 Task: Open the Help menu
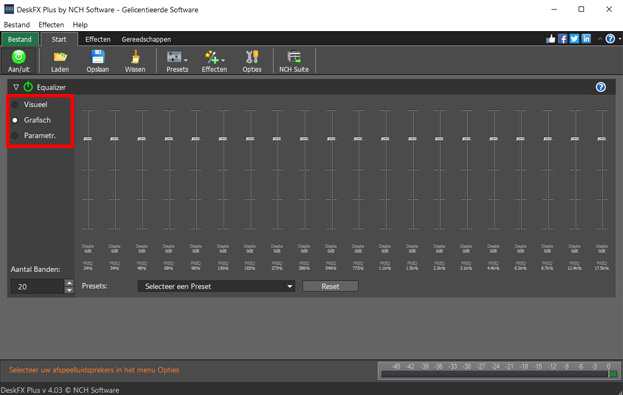tap(80, 25)
